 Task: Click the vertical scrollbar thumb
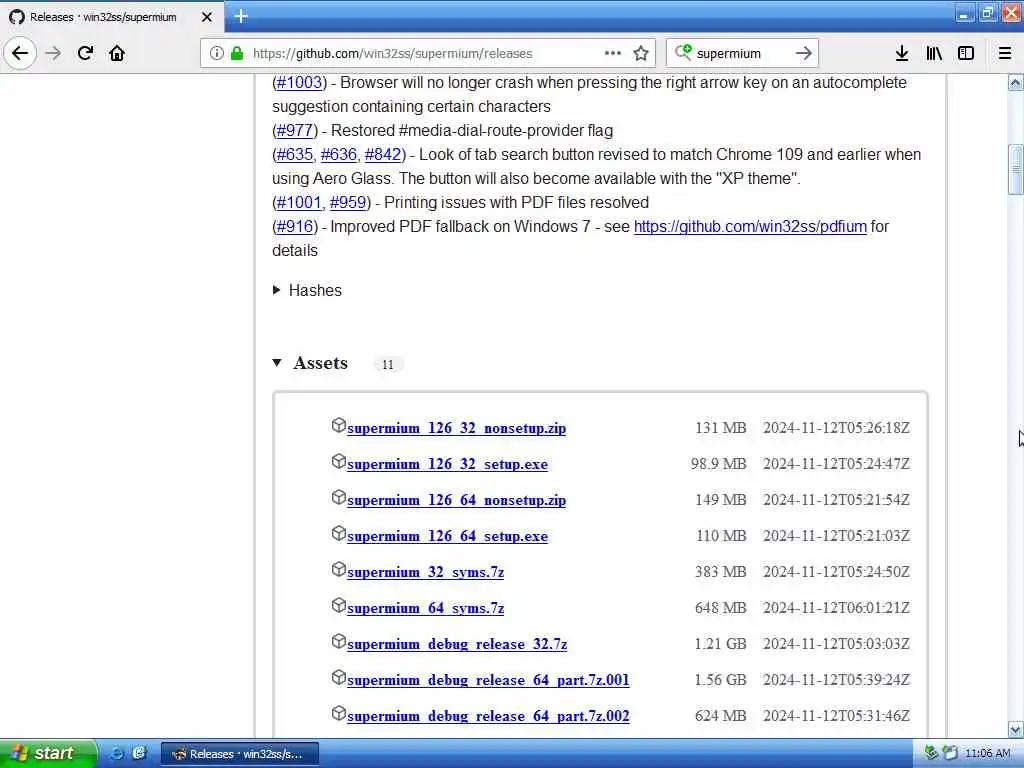point(1016,170)
